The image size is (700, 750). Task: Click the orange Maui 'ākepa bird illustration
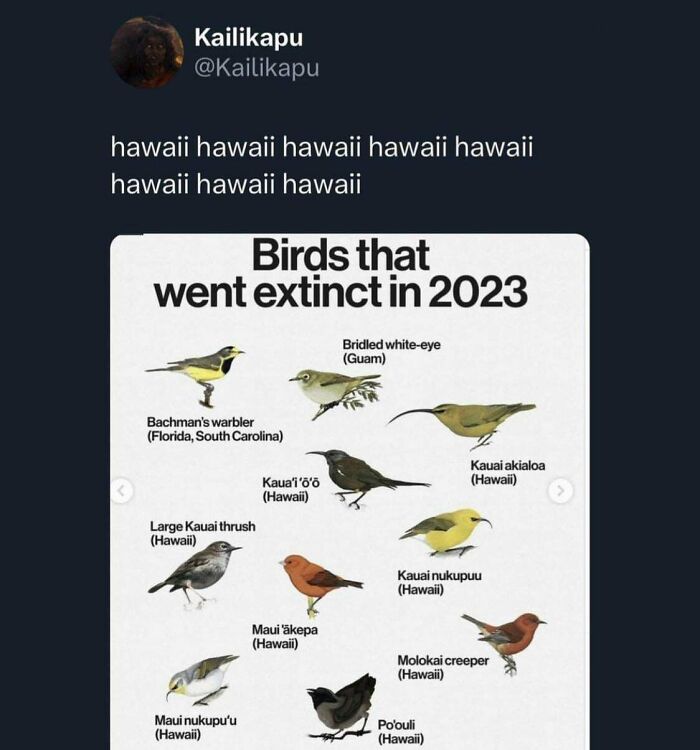[x=318, y=583]
